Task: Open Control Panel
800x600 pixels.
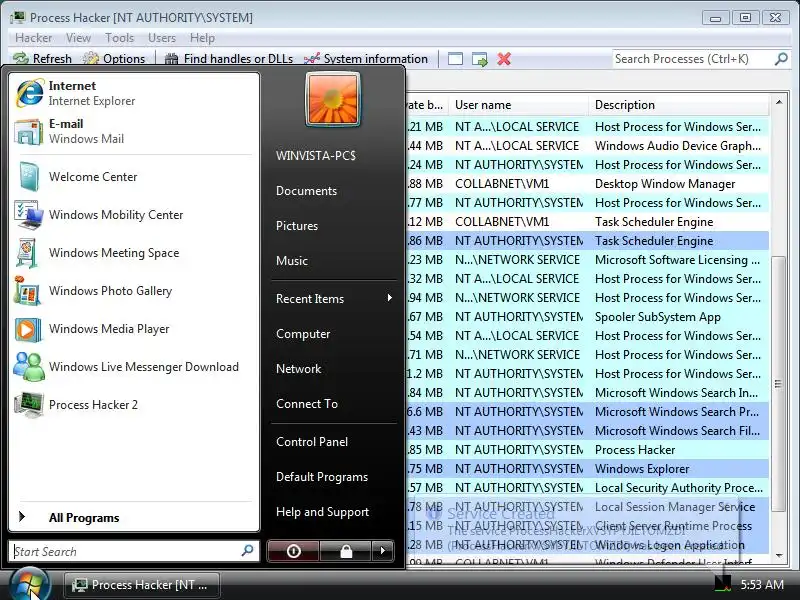Action: [x=334, y=442]
